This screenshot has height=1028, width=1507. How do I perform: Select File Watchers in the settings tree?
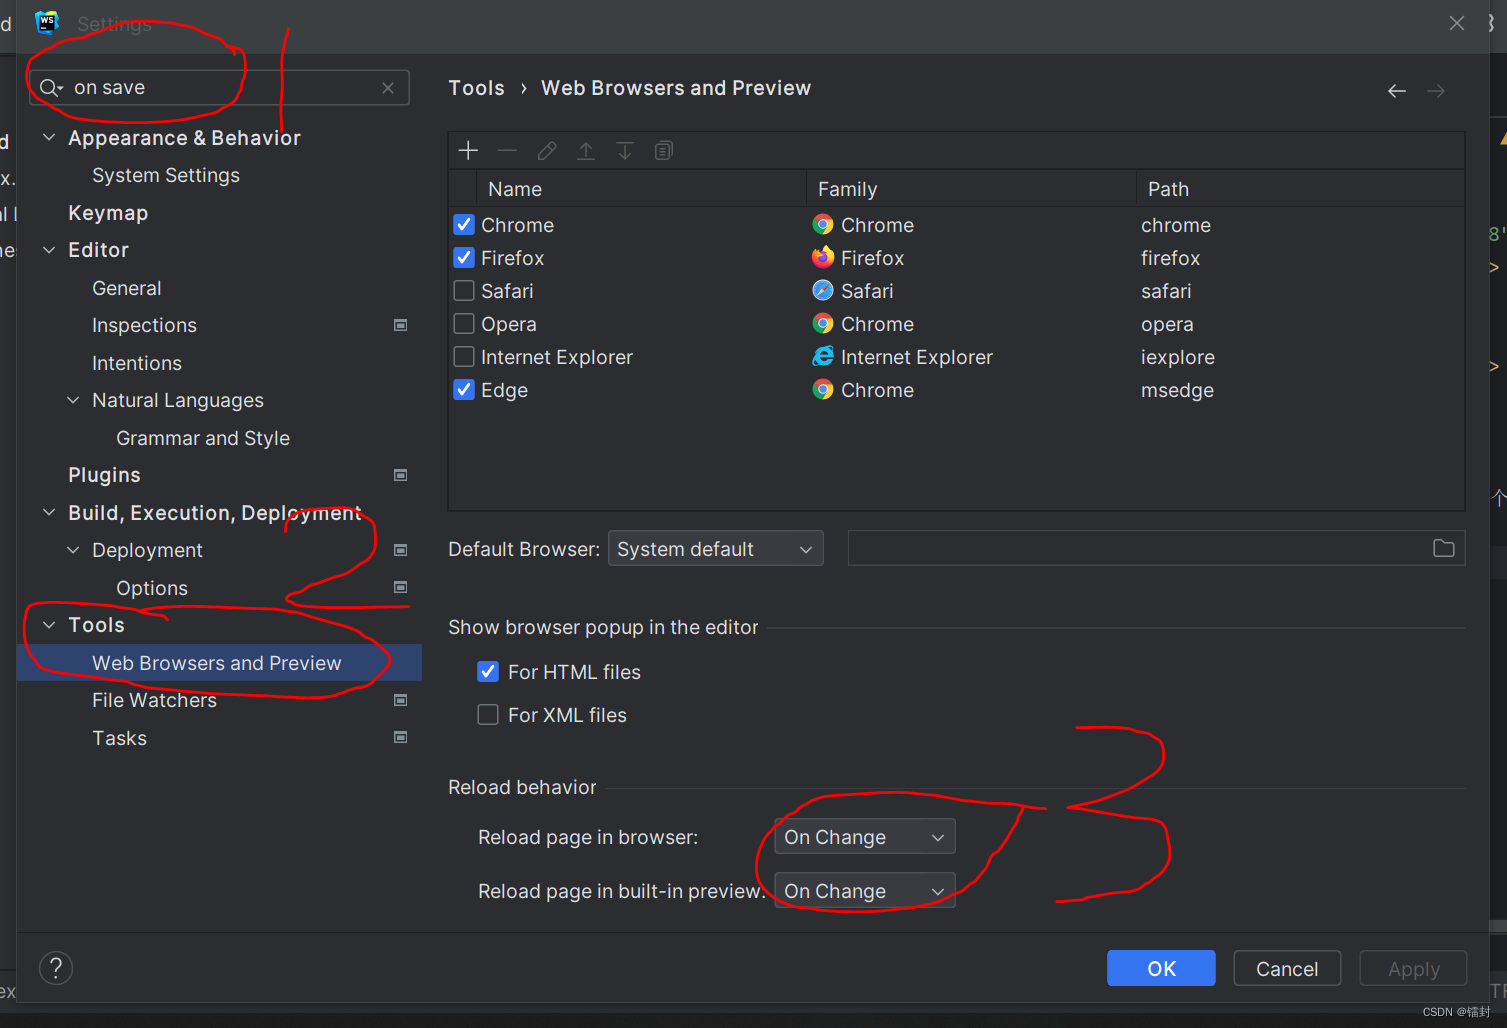click(x=153, y=700)
